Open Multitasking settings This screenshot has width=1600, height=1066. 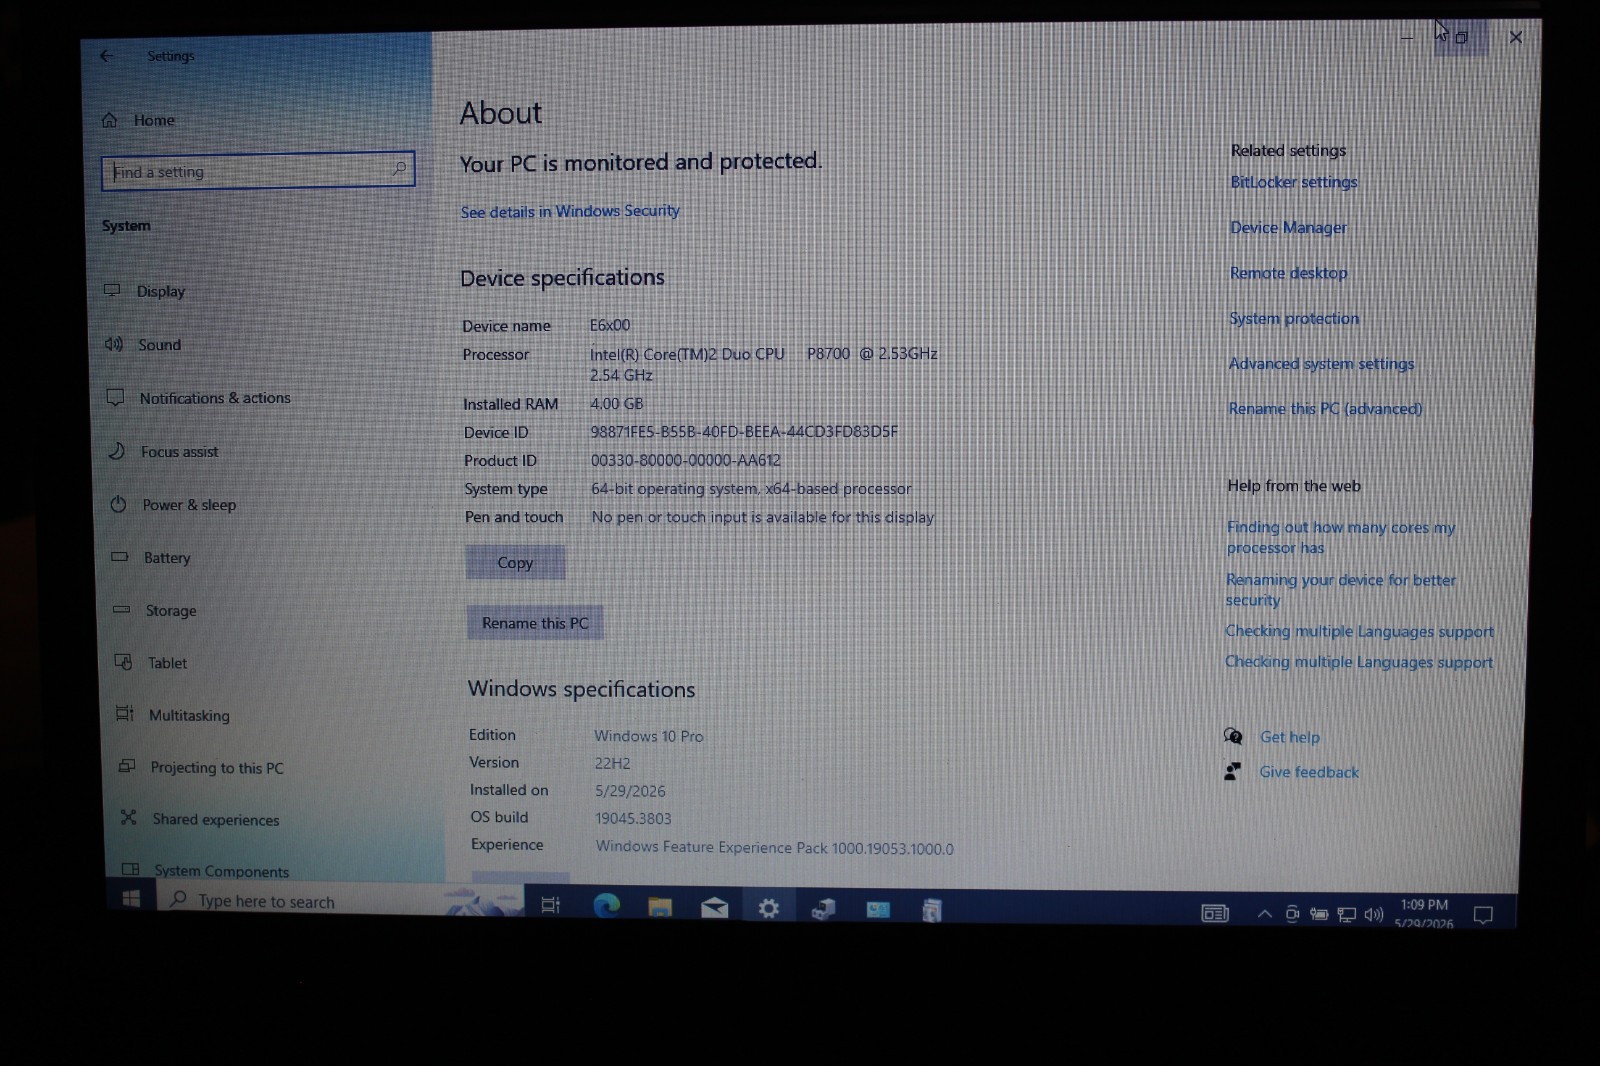[172, 715]
